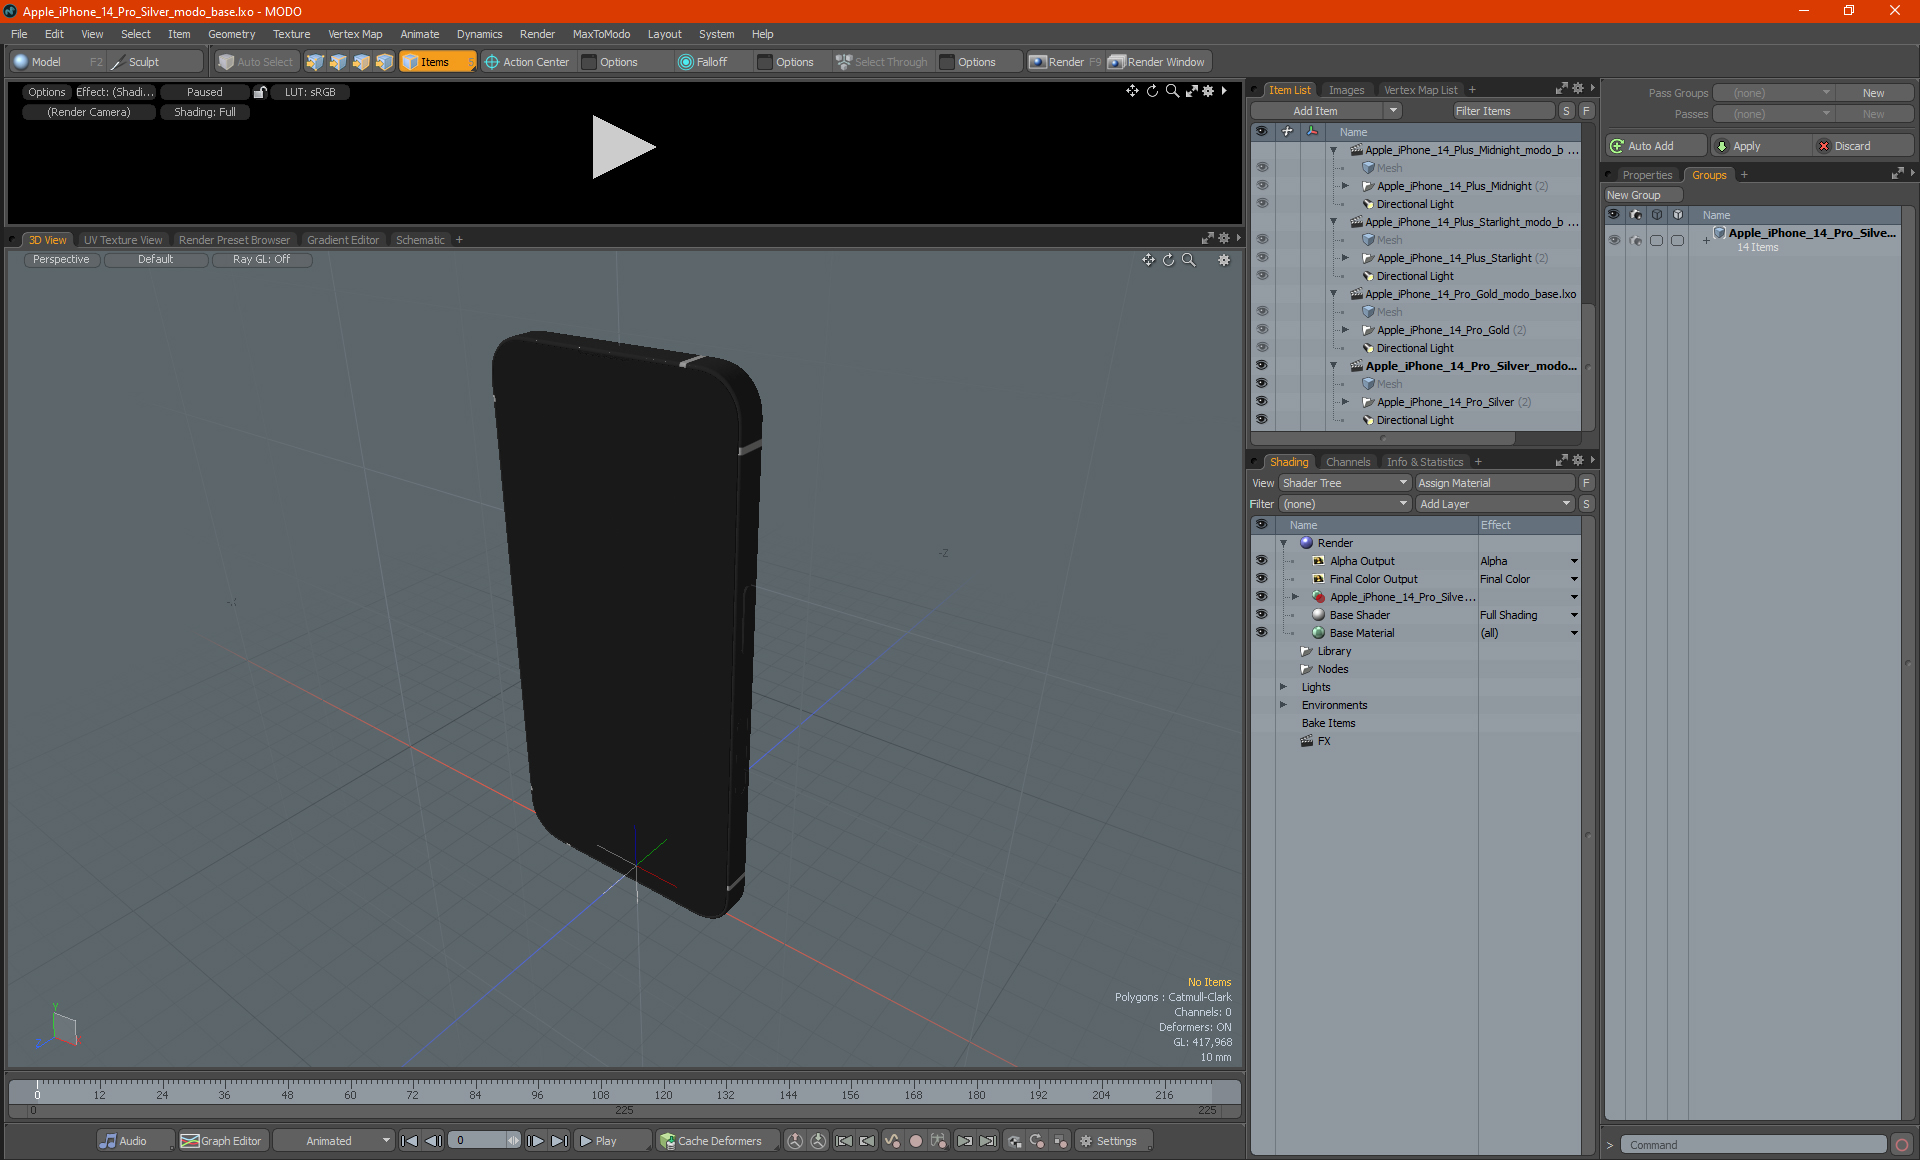Open the Render Window
The height and width of the screenshot is (1160, 1920).
click(1157, 62)
